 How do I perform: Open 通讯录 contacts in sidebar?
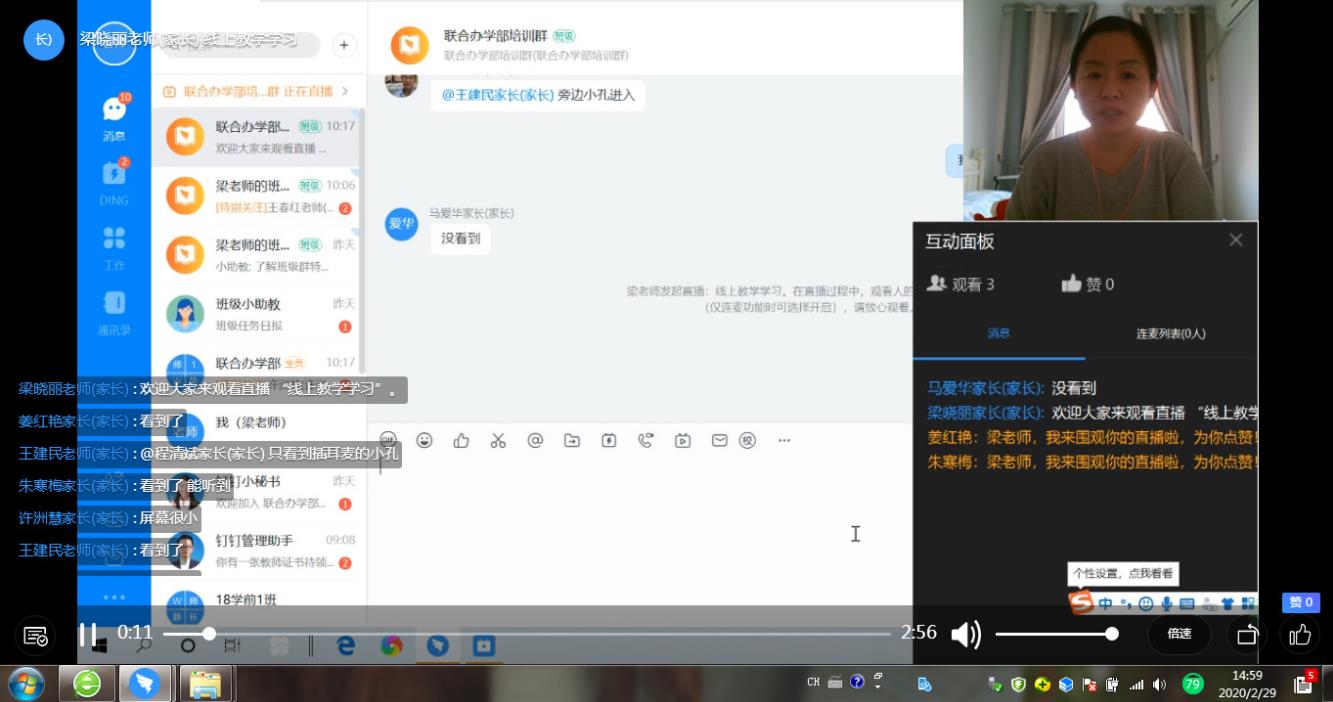click(x=114, y=311)
